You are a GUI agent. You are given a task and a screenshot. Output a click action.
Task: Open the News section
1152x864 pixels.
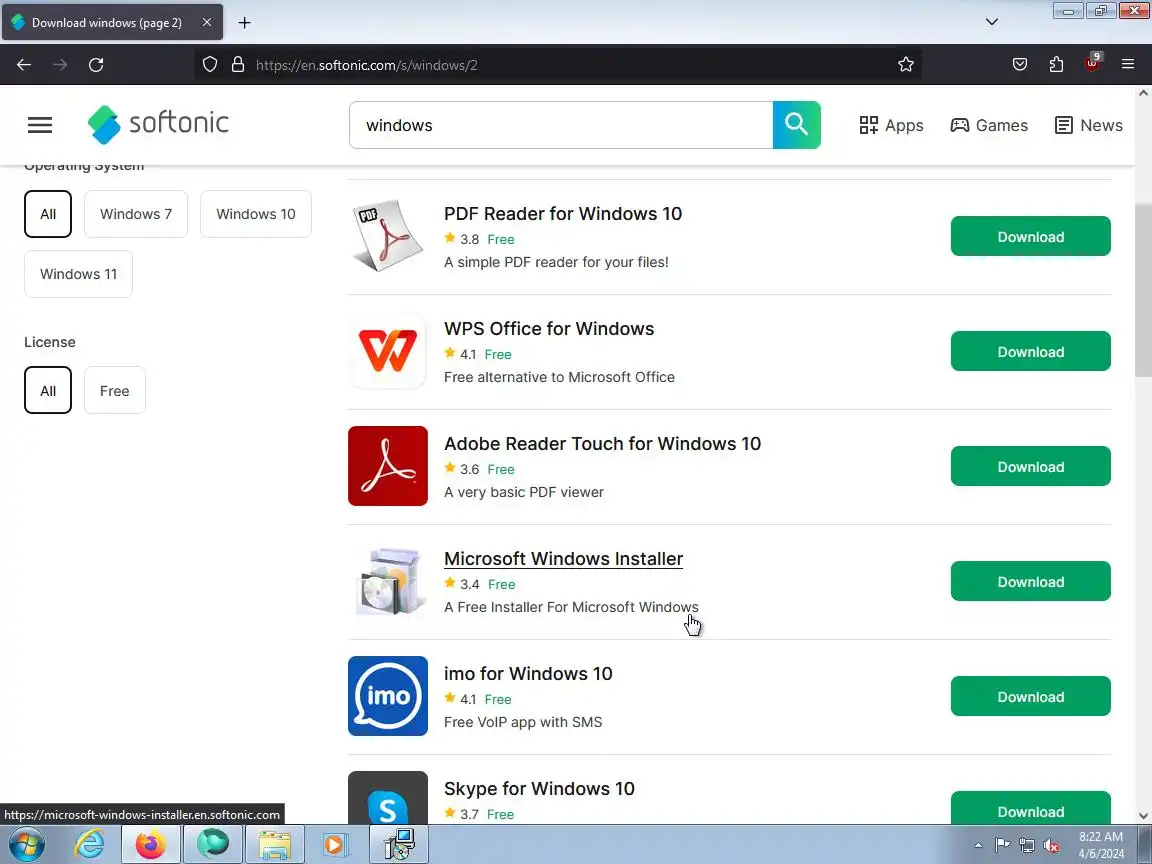(1089, 126)
